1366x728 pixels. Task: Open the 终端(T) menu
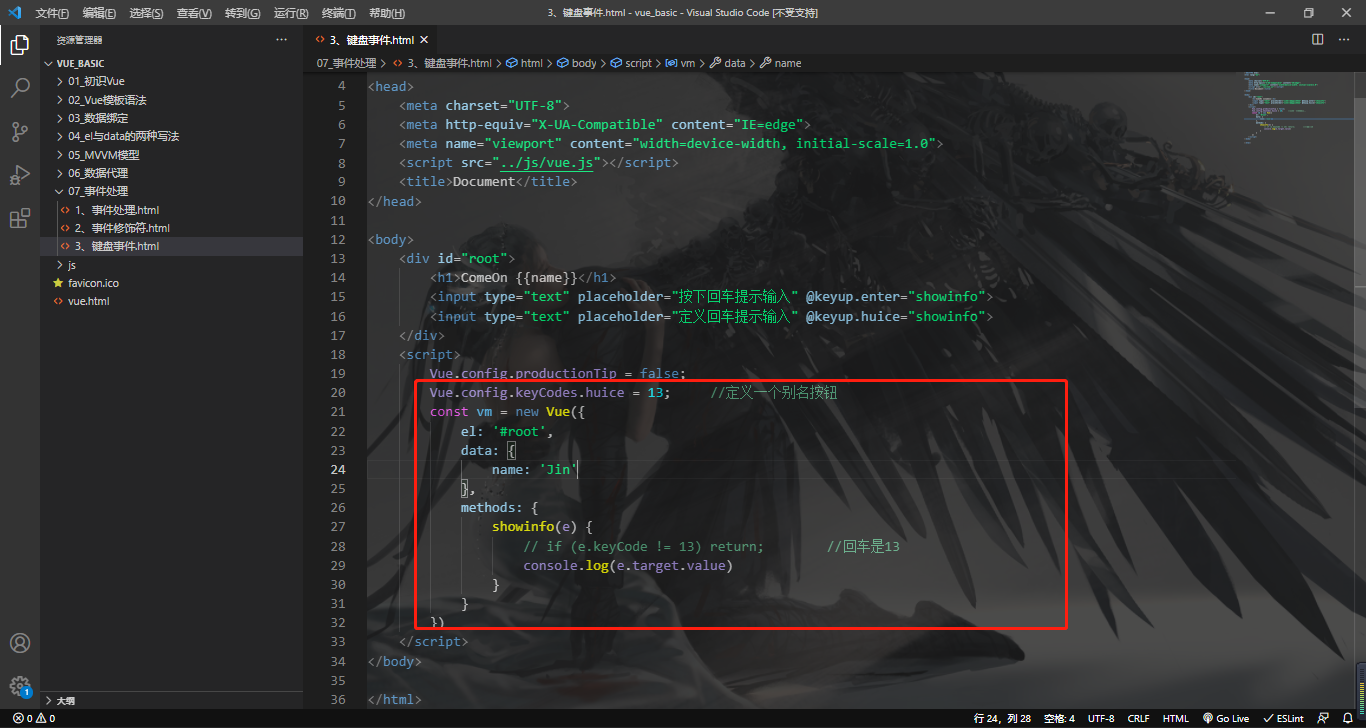click(339, 13)
